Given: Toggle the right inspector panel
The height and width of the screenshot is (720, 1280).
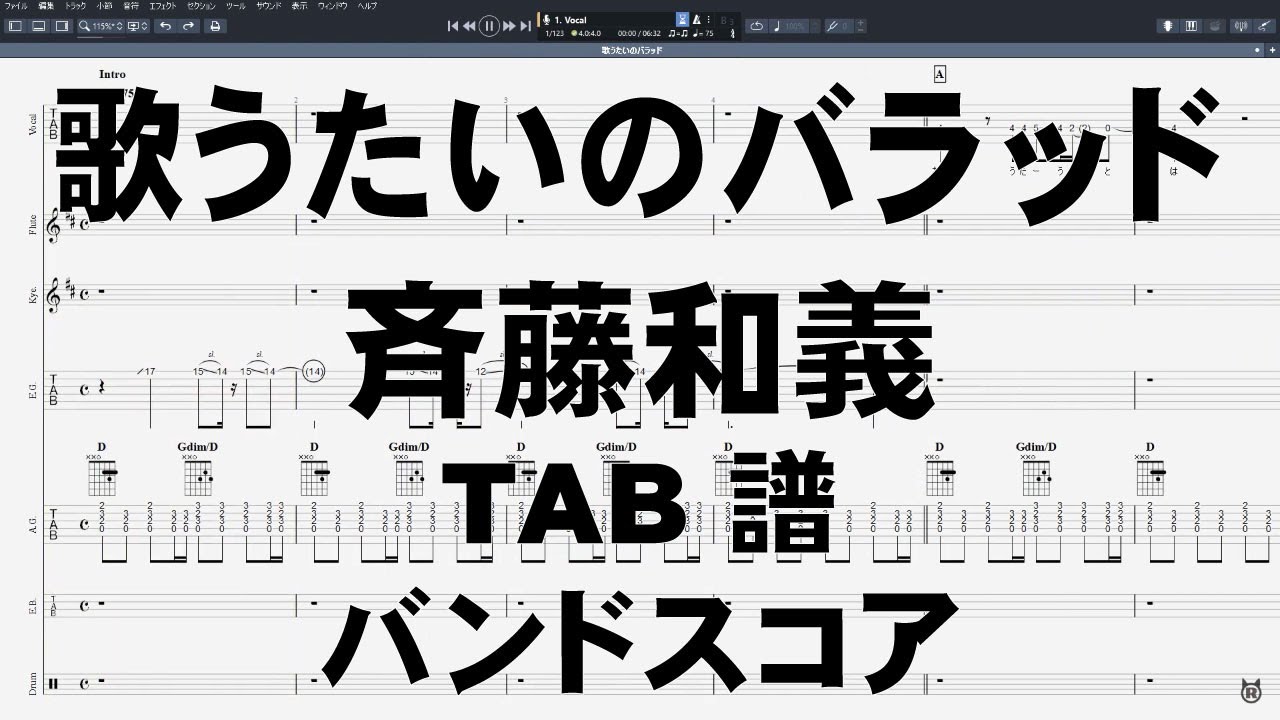Looking at the screenshot, I should point(62,26).
